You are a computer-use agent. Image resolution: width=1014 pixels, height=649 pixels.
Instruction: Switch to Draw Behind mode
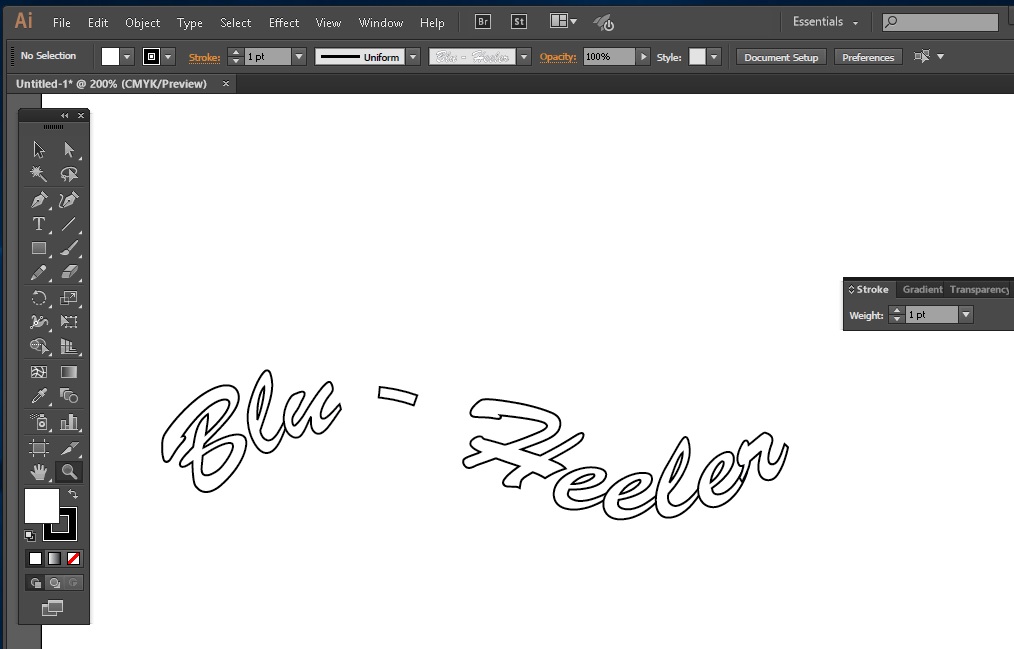tap(54, 582)
